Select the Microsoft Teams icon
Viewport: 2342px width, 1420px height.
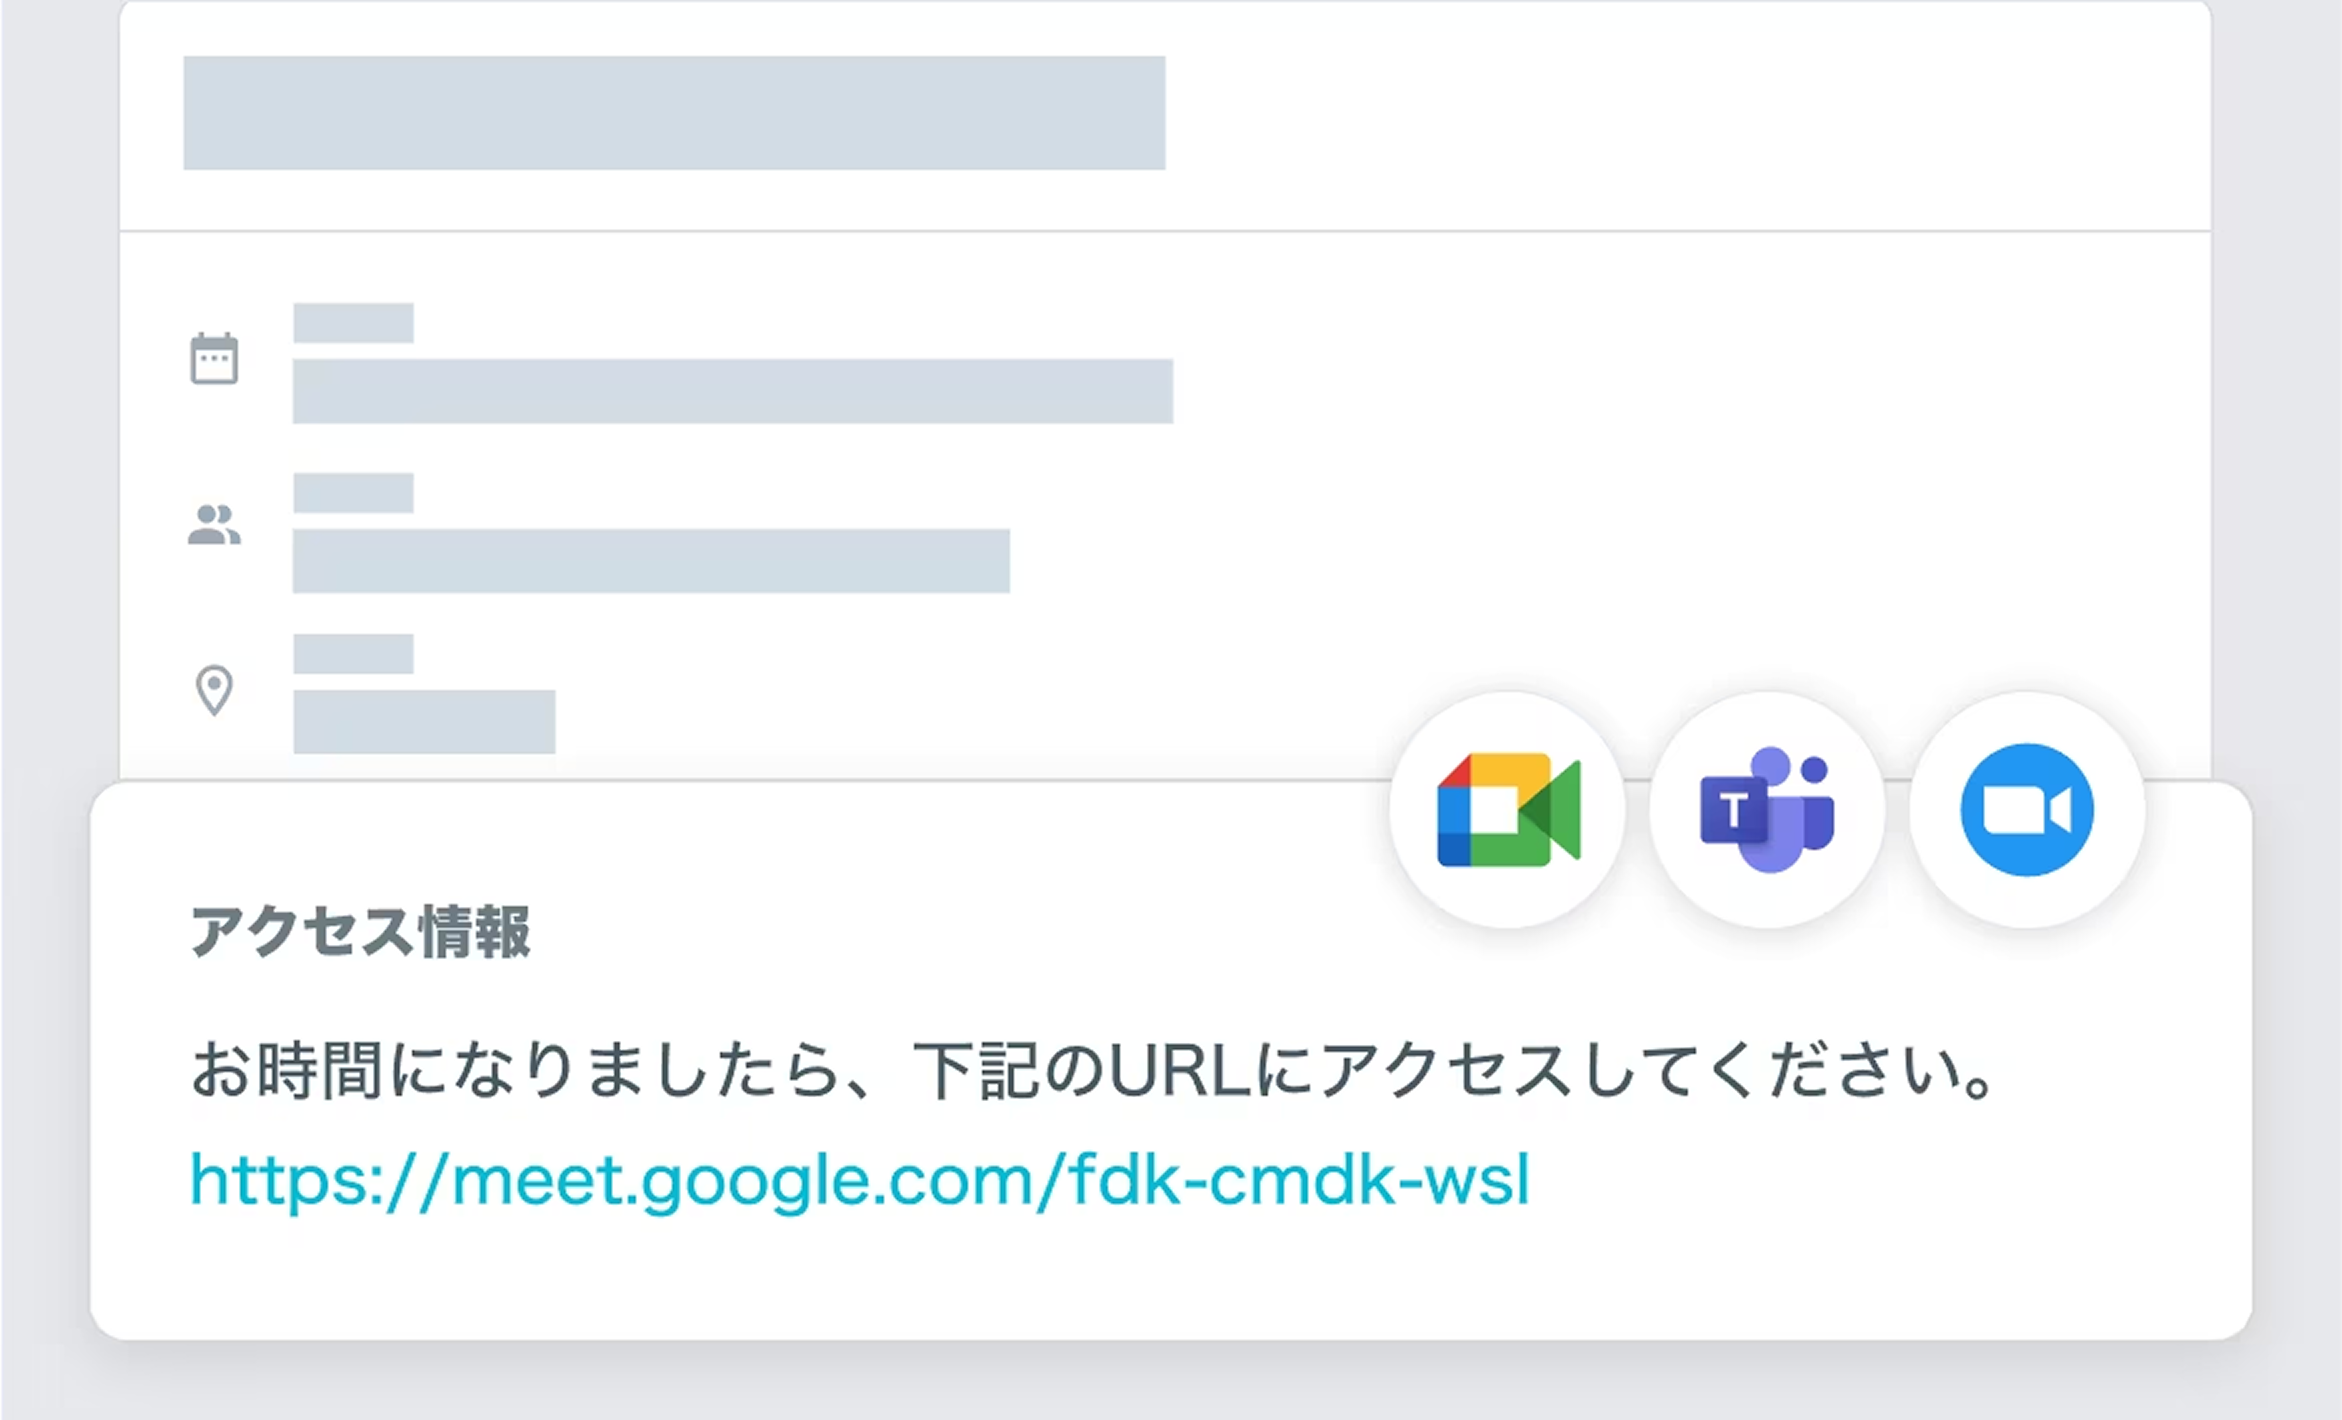point(1767,810)
